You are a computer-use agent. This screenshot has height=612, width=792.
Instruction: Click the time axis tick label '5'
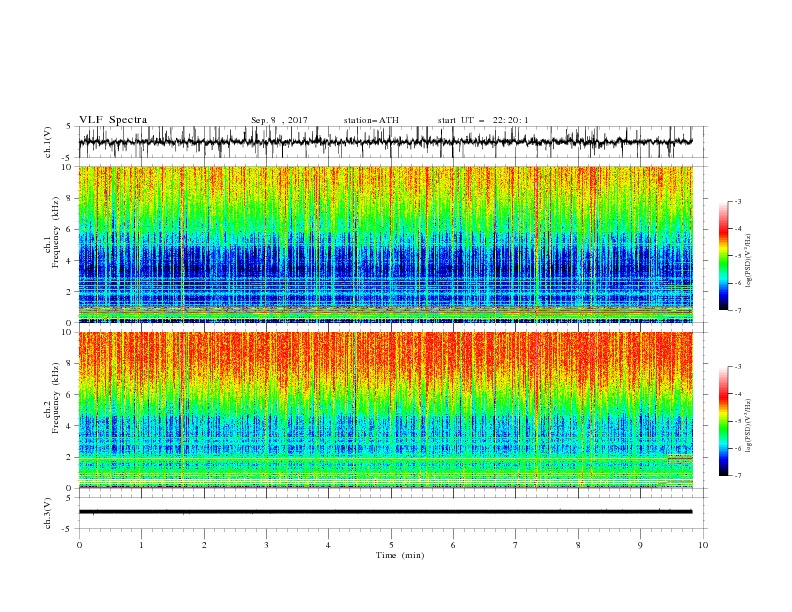pyautogui.click(x=391, y=545)
